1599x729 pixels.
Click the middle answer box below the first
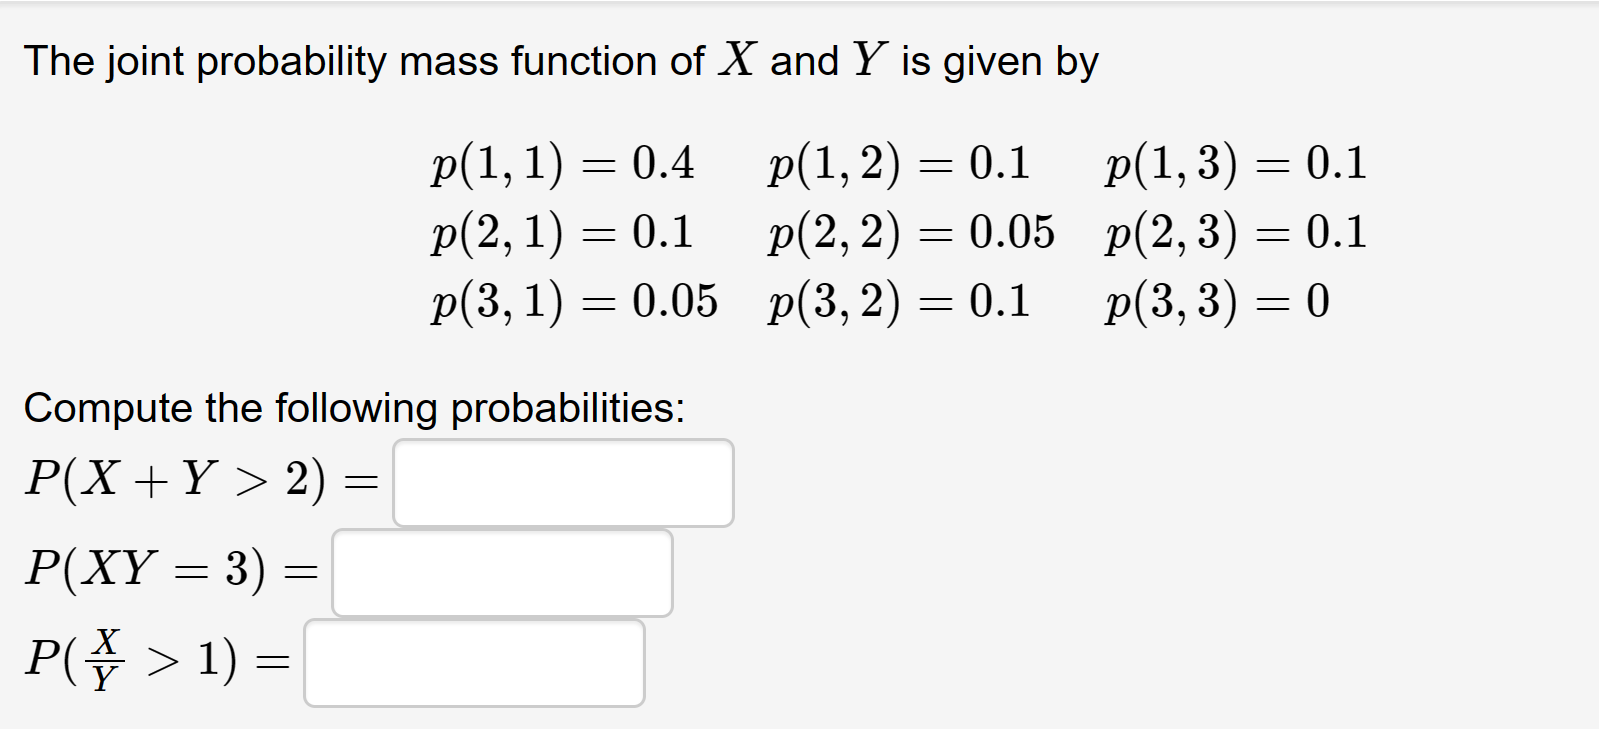(503, 572)
